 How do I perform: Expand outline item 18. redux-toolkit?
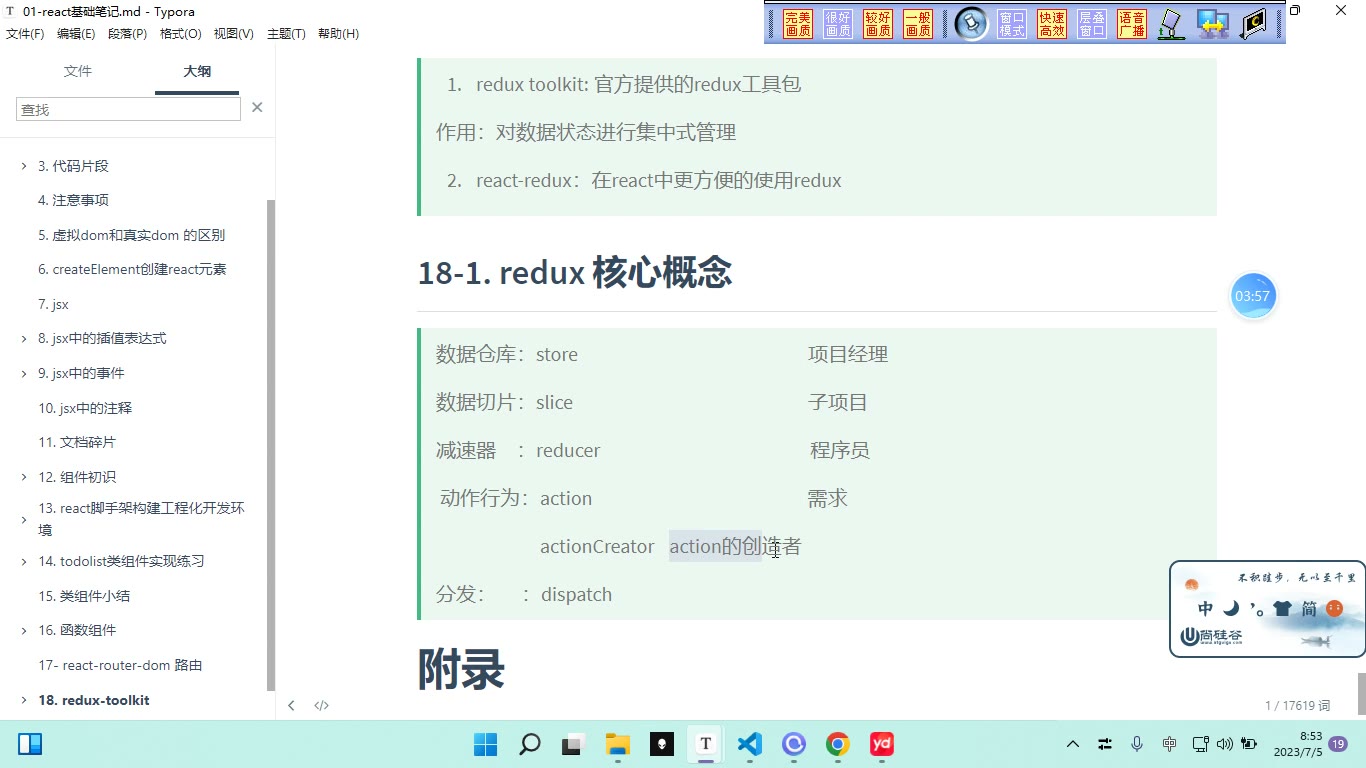click(24, 700)
